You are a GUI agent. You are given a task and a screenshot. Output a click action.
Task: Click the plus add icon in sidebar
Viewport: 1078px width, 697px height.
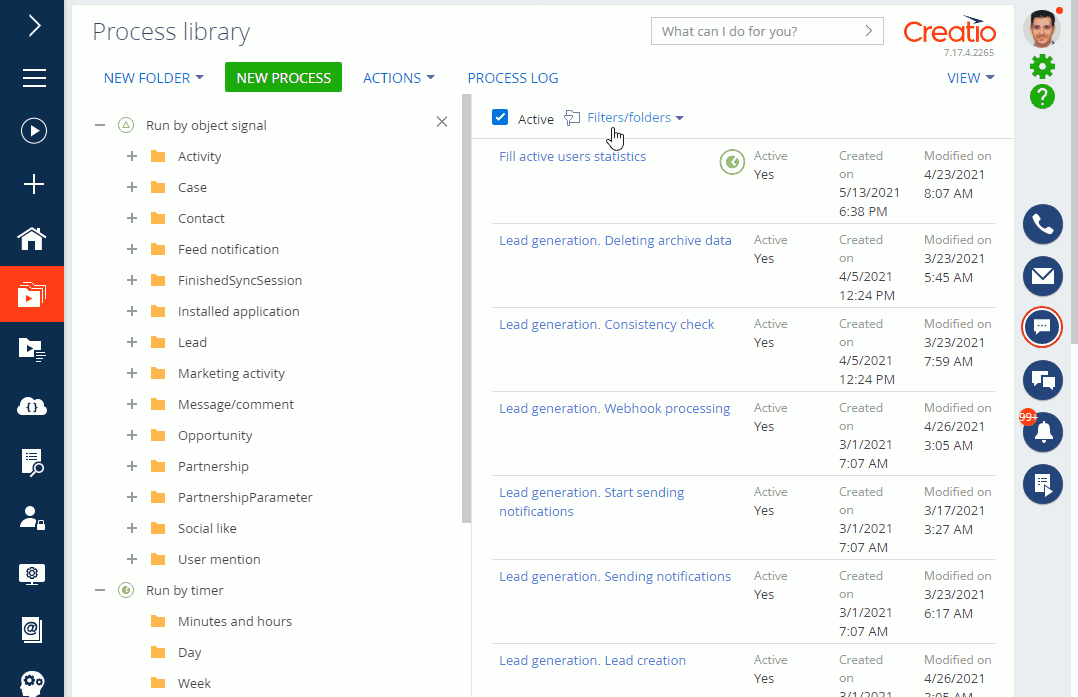point(34,184)
